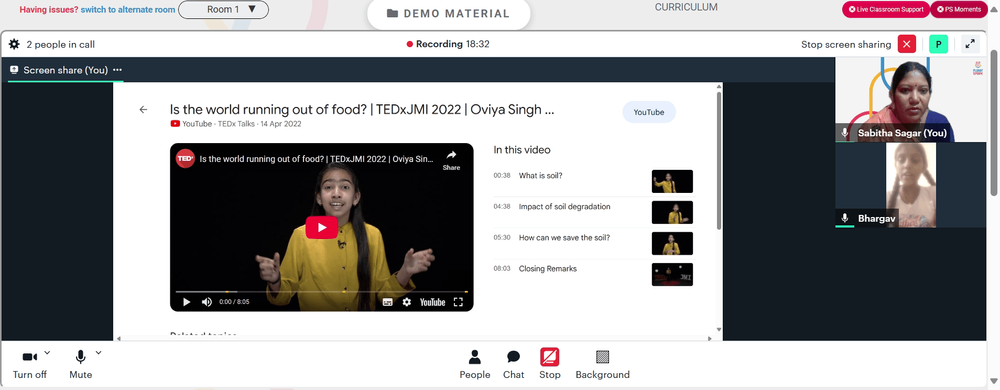Click the Stop screen share icon in bottom bar
This screenshot has width=1000, height=390.
tap(550, 357)
